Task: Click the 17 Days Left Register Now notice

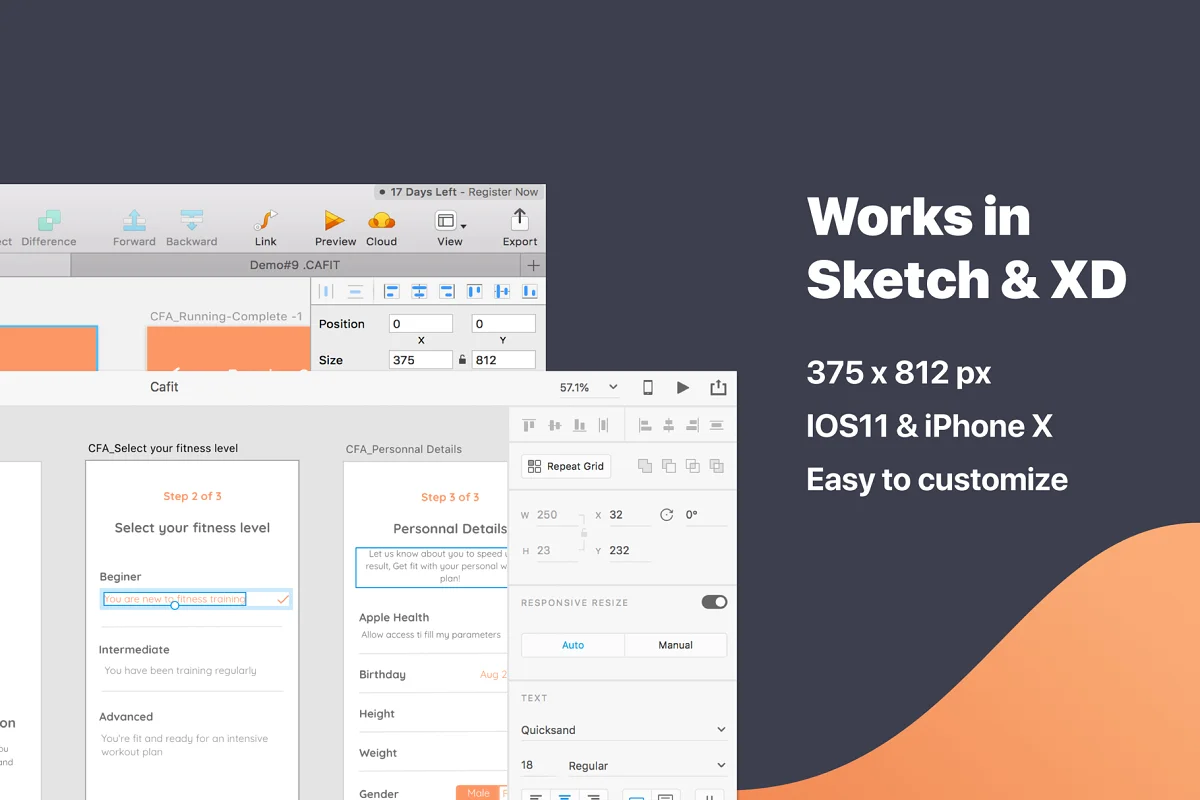Action: point(459,192)
